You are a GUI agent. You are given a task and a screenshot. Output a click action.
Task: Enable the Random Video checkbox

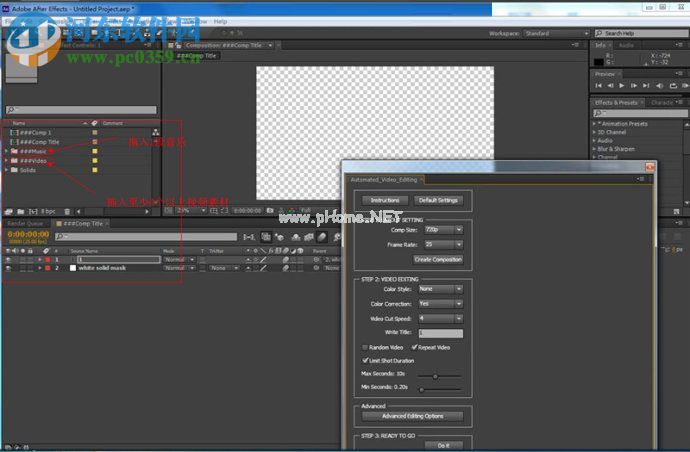365,347
